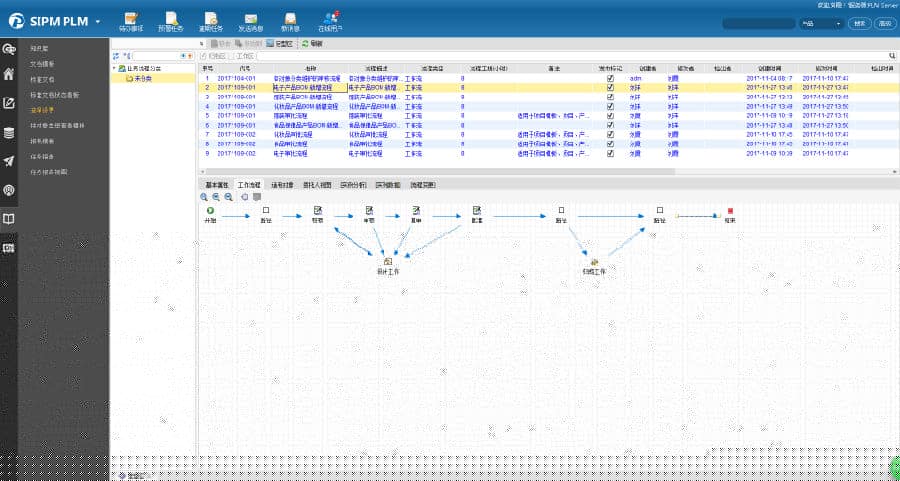Image resolution: width=900 pixels, height=481 pixels.
Task: Toggle the publish checkbox in table row 1
Action: click(611, 78)
